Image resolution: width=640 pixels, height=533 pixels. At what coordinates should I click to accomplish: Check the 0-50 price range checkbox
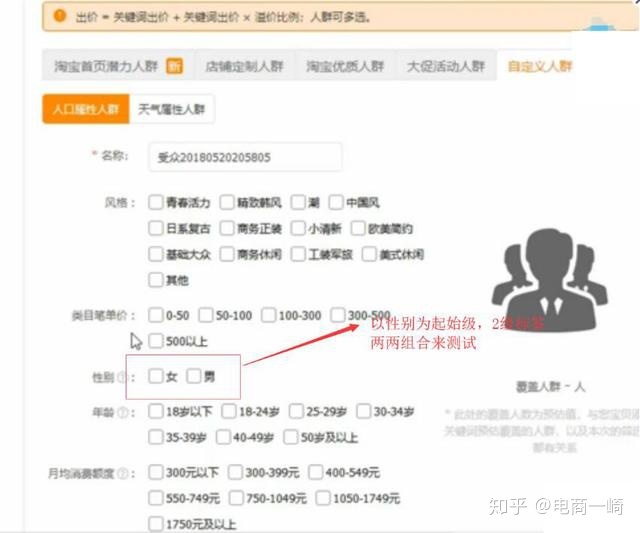click(156, 315)
